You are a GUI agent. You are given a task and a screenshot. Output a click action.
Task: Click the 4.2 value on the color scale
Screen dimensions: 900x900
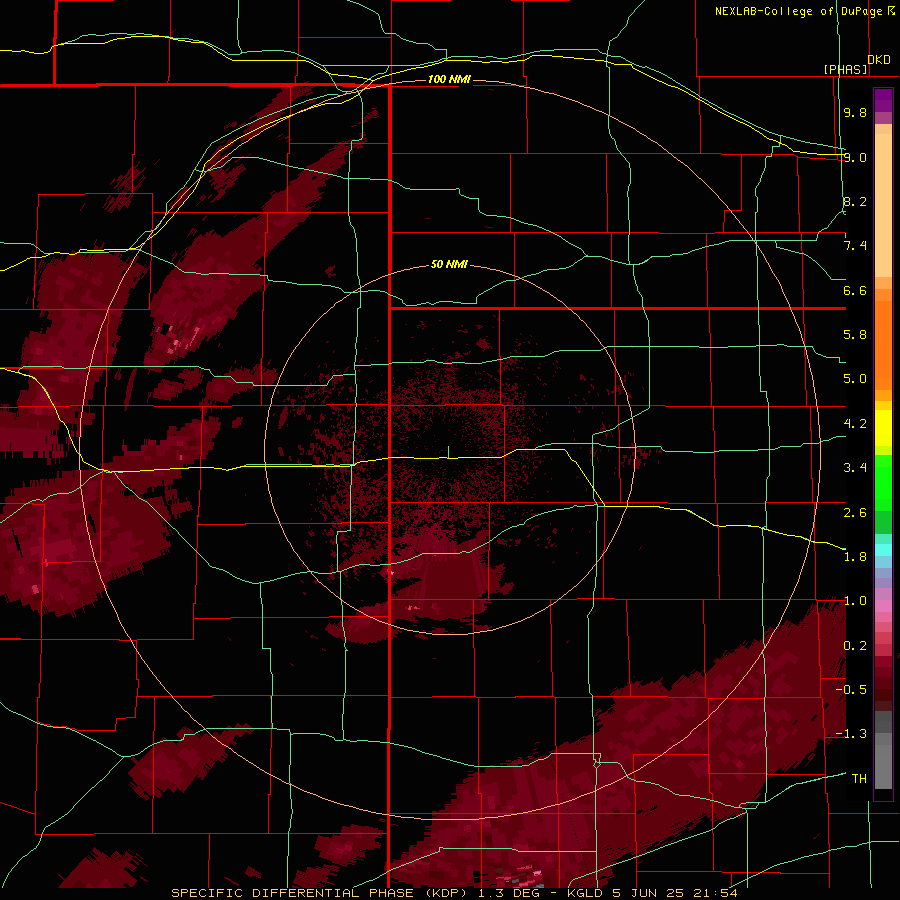pyautogui.click(x=855, y=424)
